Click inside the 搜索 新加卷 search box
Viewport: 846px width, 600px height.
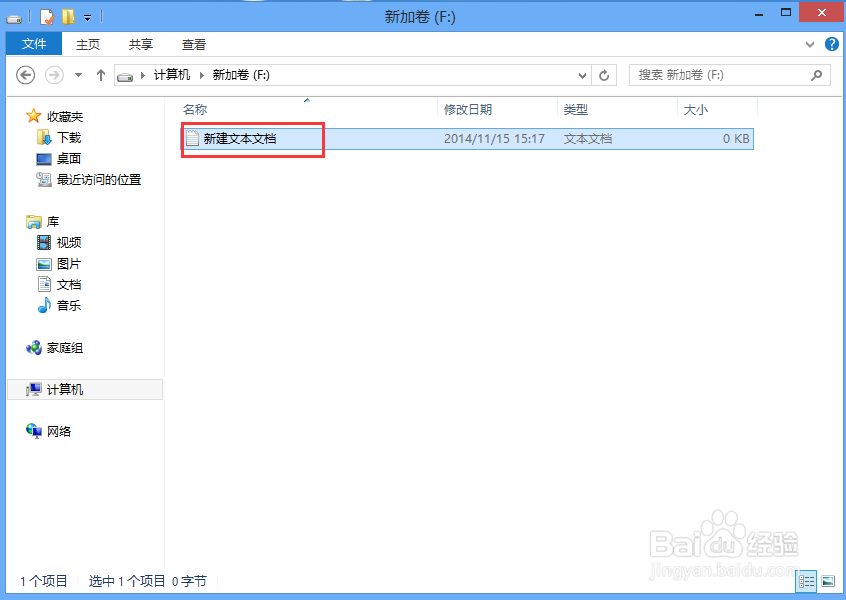pyautogui.click(x=720, y=75)
